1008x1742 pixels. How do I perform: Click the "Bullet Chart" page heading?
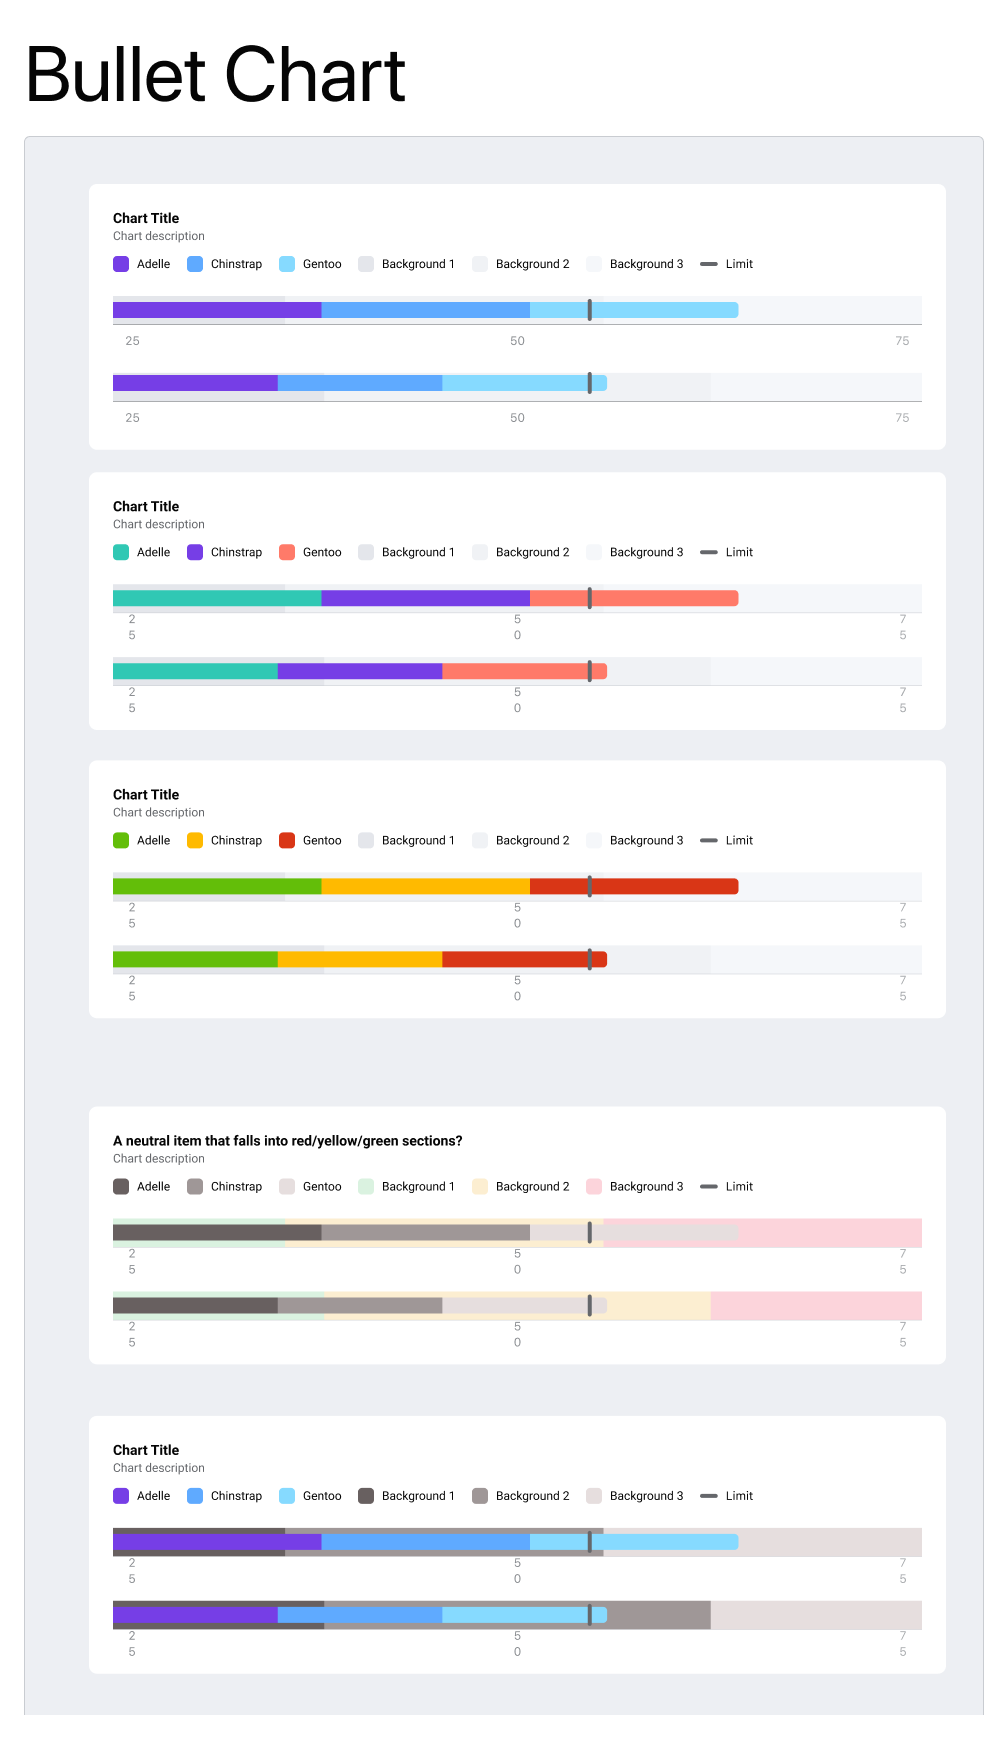click(215, 75)
